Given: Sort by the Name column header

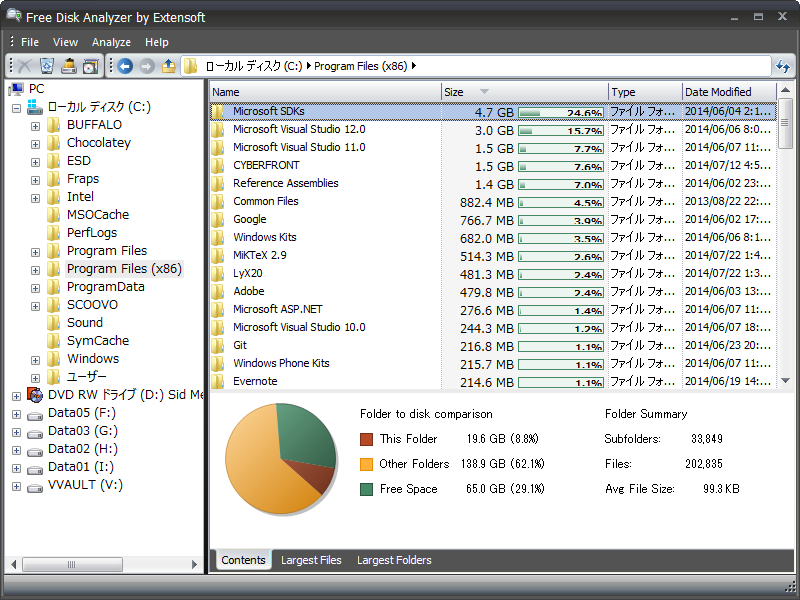Looking at the screenshot, I should point(326,92).
